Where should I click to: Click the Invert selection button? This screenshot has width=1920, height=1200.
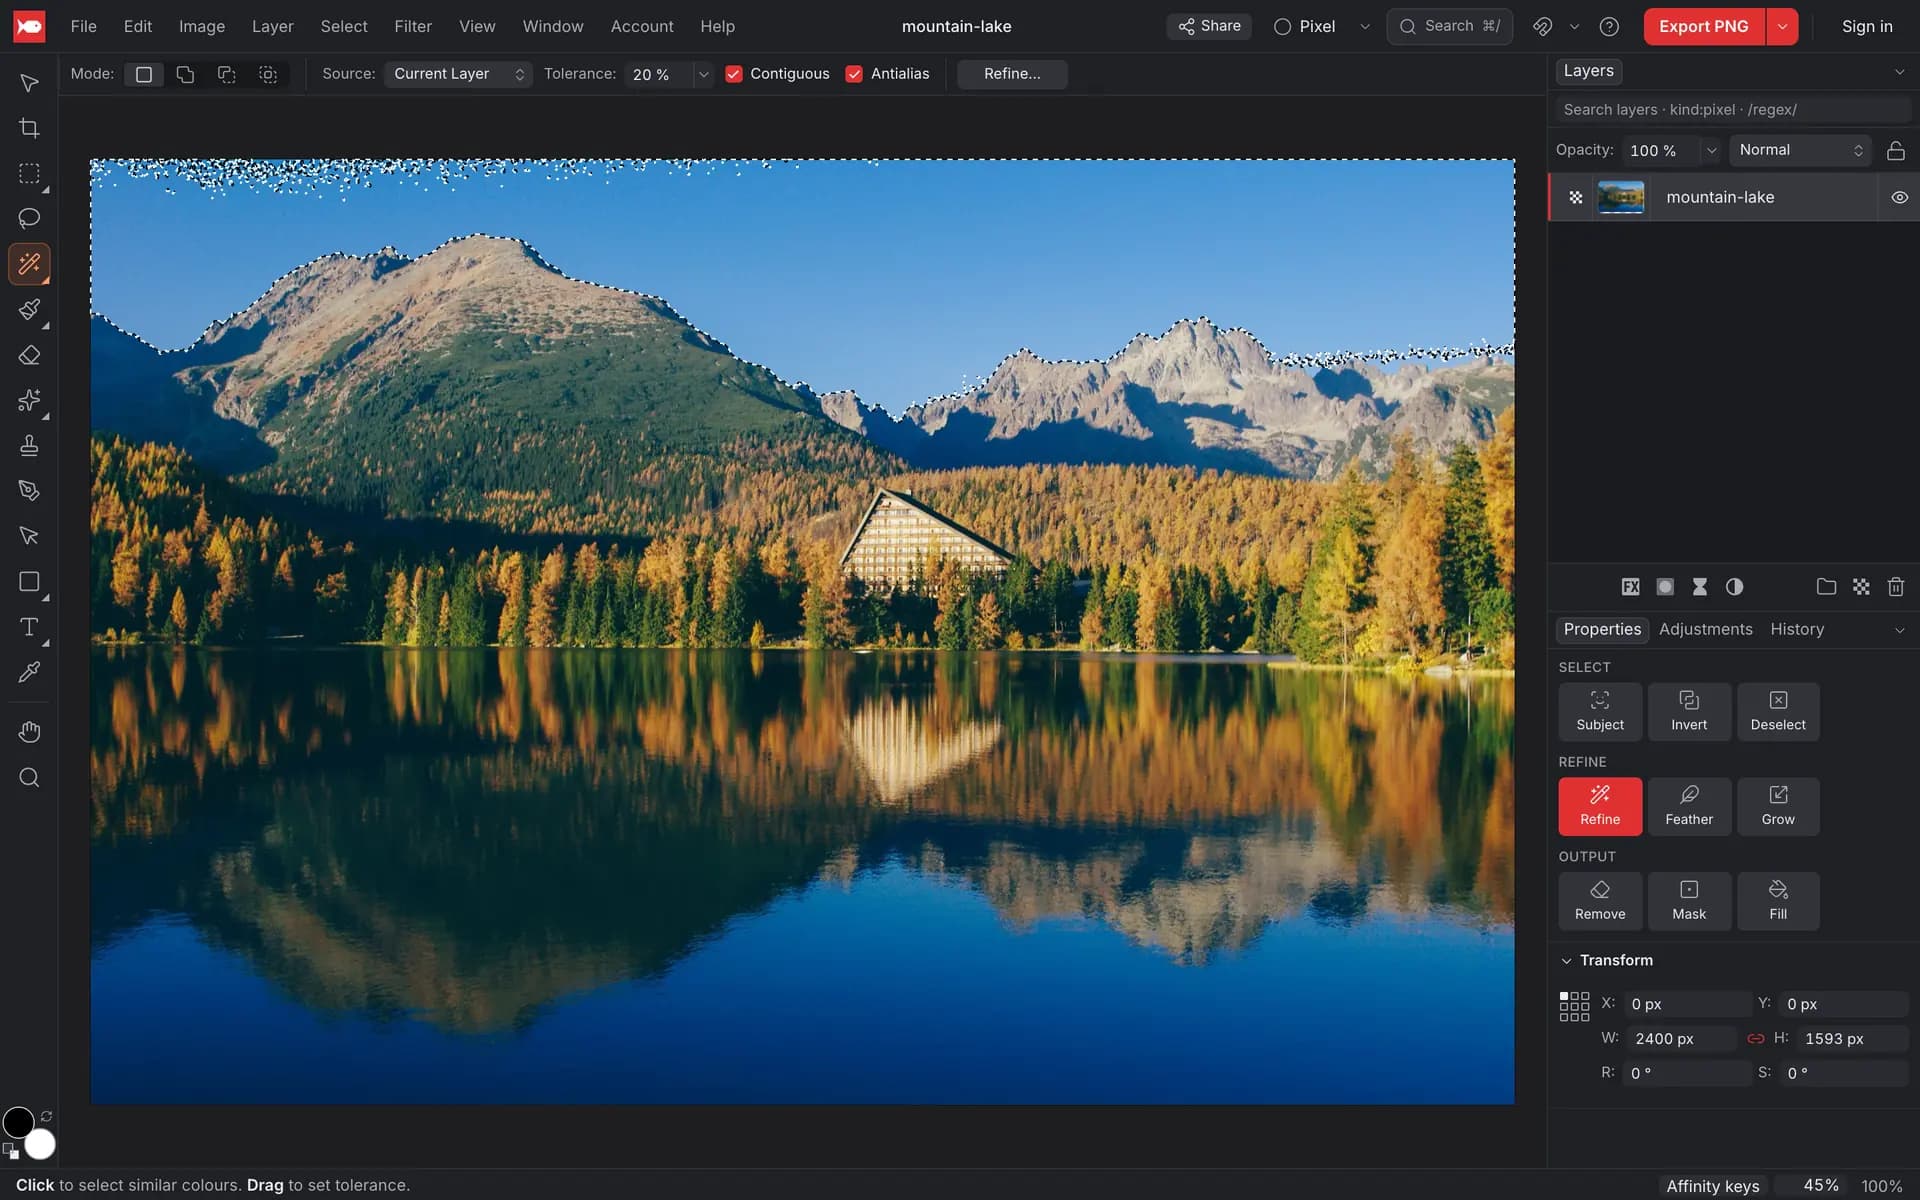pyautogui.click(x=1688, y=712)
